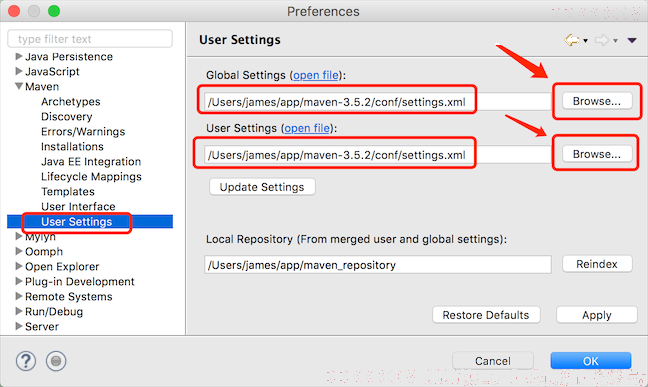Select the User Settings tree item
Image resolution: width=648 pixels, height=387 pixels.
pyautogui.click(x=90, y=222)
